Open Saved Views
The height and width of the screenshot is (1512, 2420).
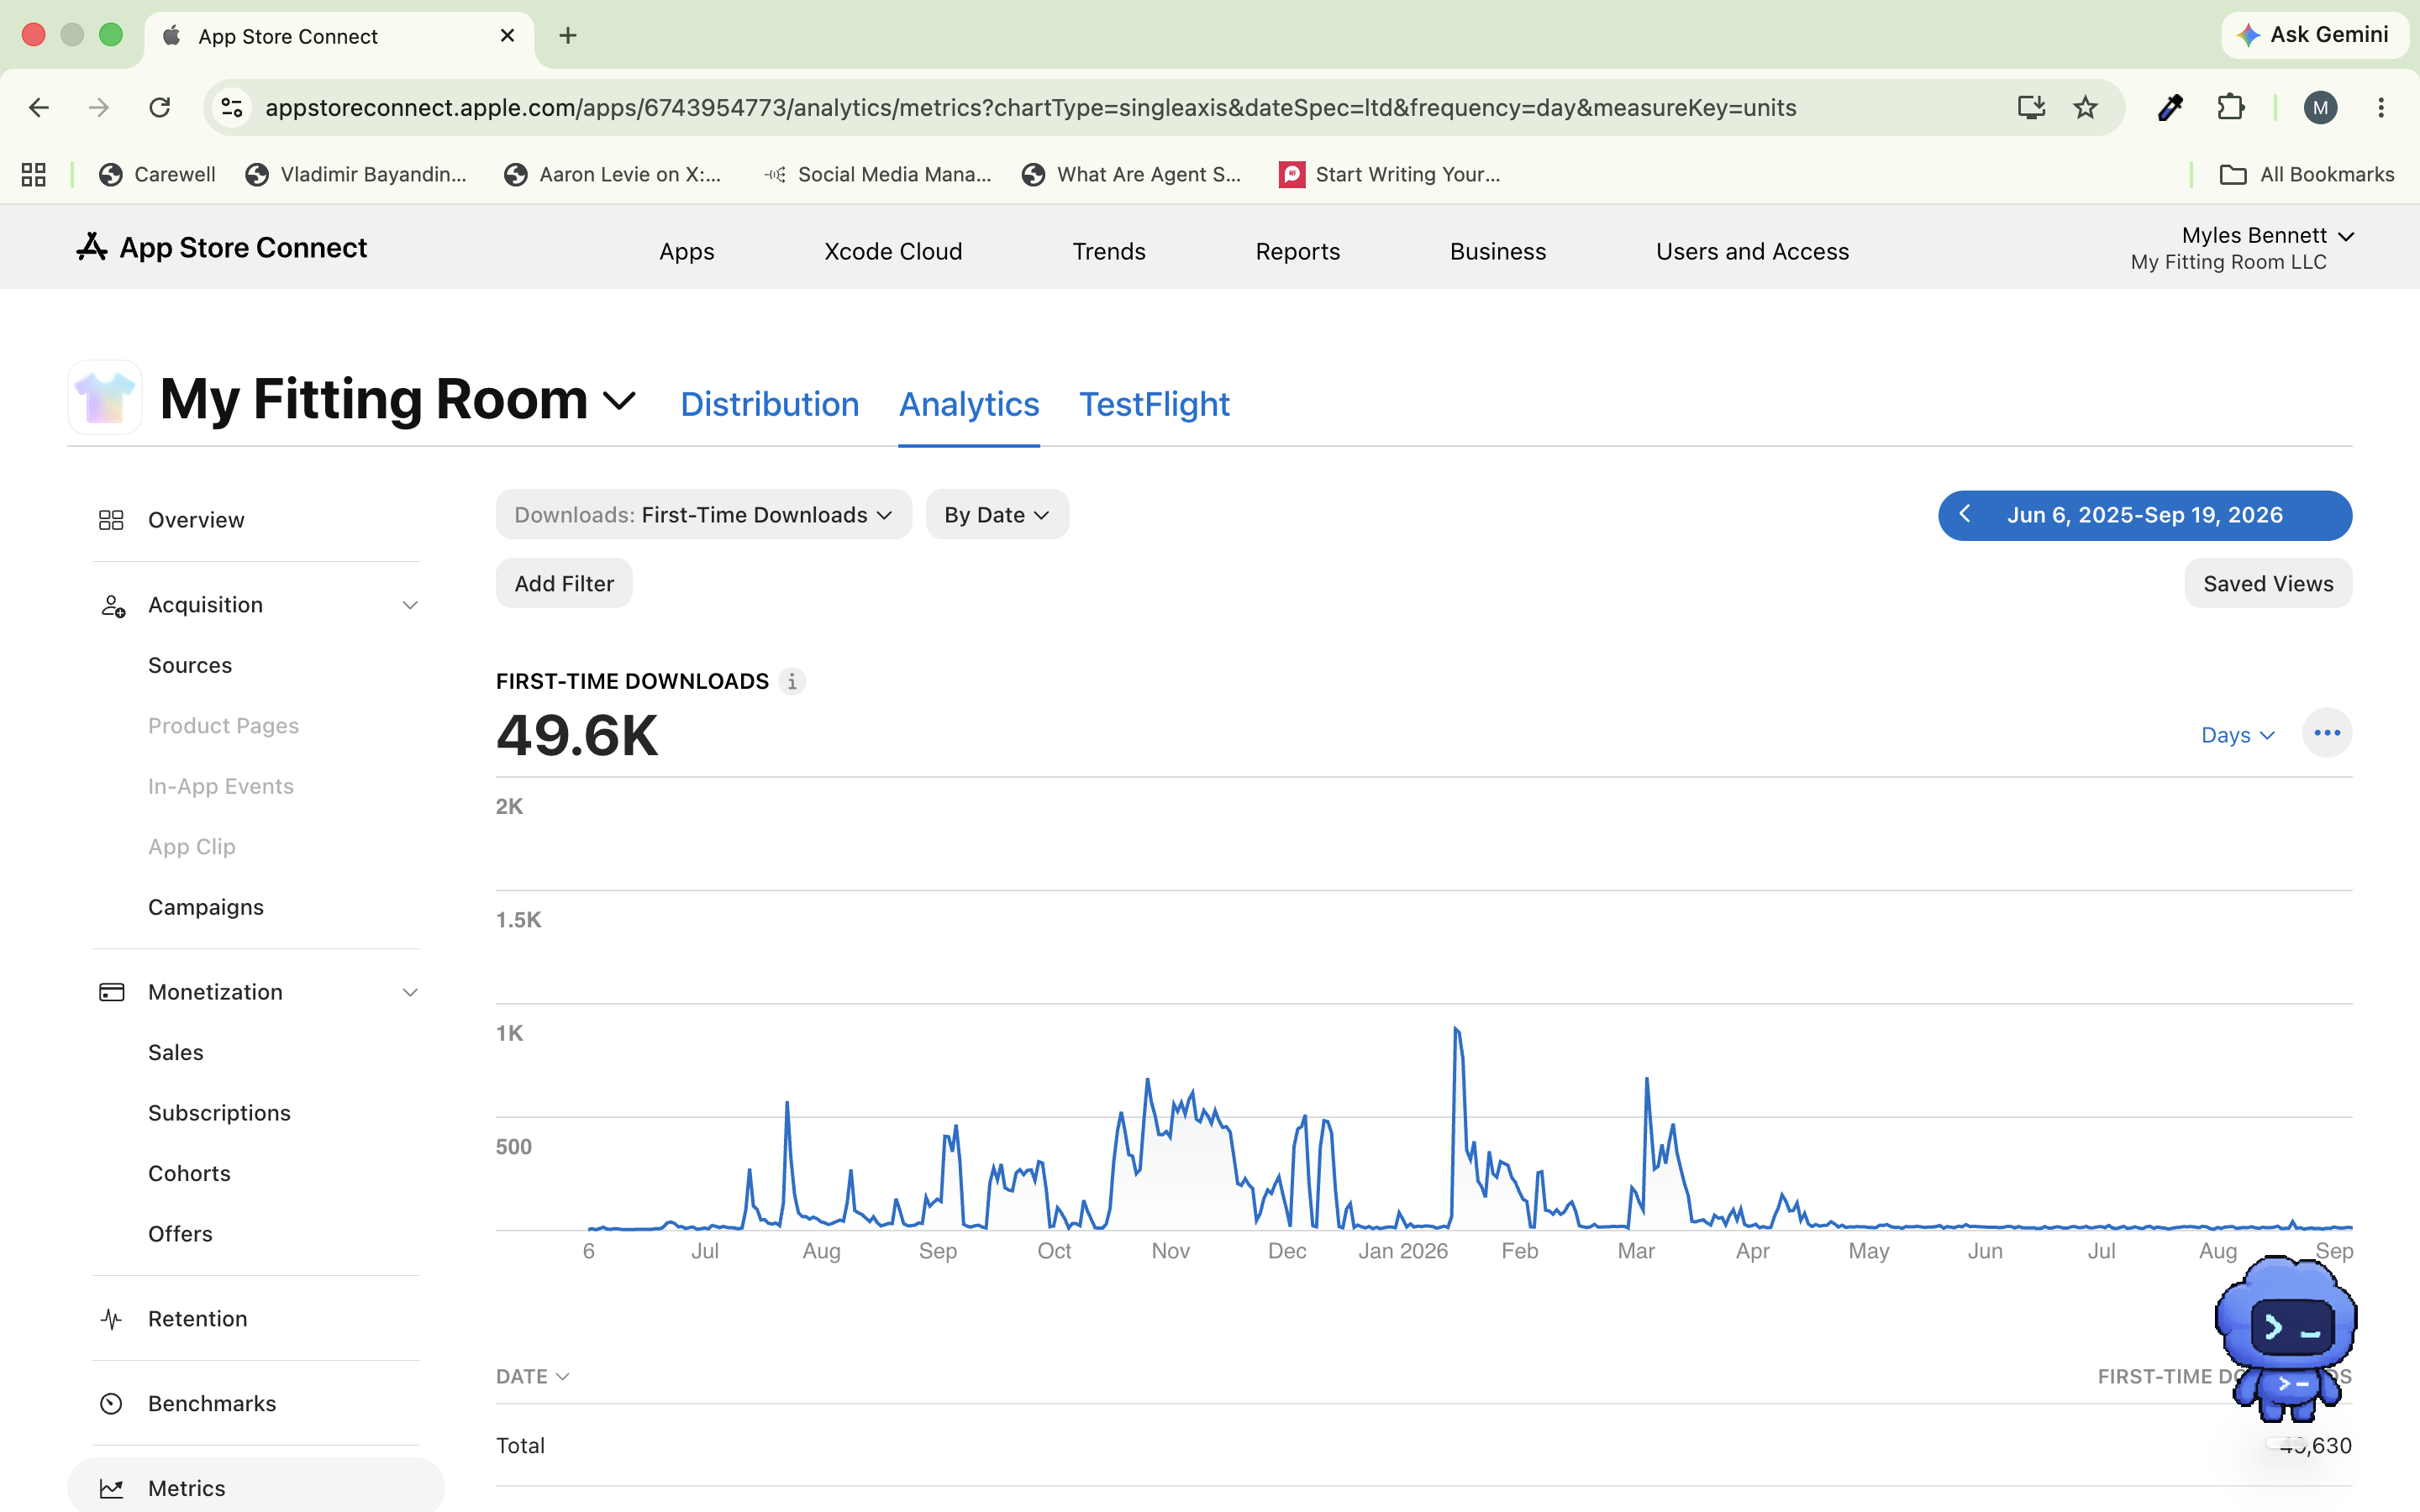pos(2268,584)
